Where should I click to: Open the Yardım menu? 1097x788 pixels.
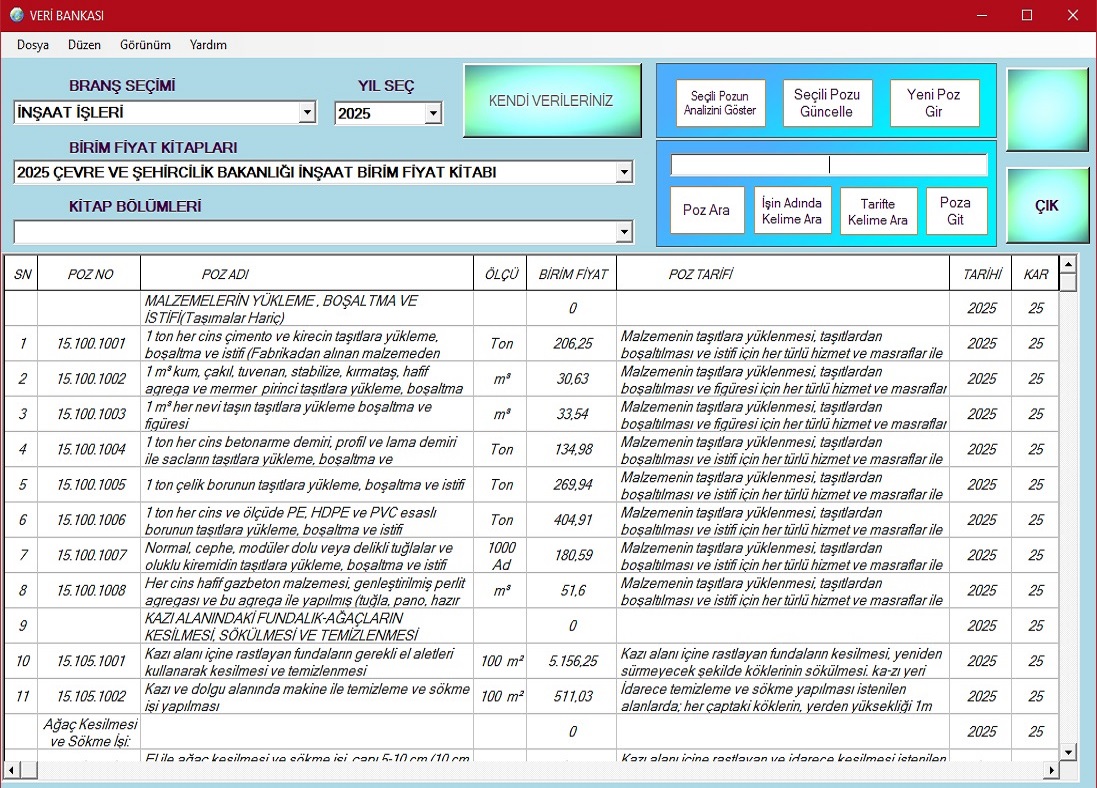click(x=208, y=45)
